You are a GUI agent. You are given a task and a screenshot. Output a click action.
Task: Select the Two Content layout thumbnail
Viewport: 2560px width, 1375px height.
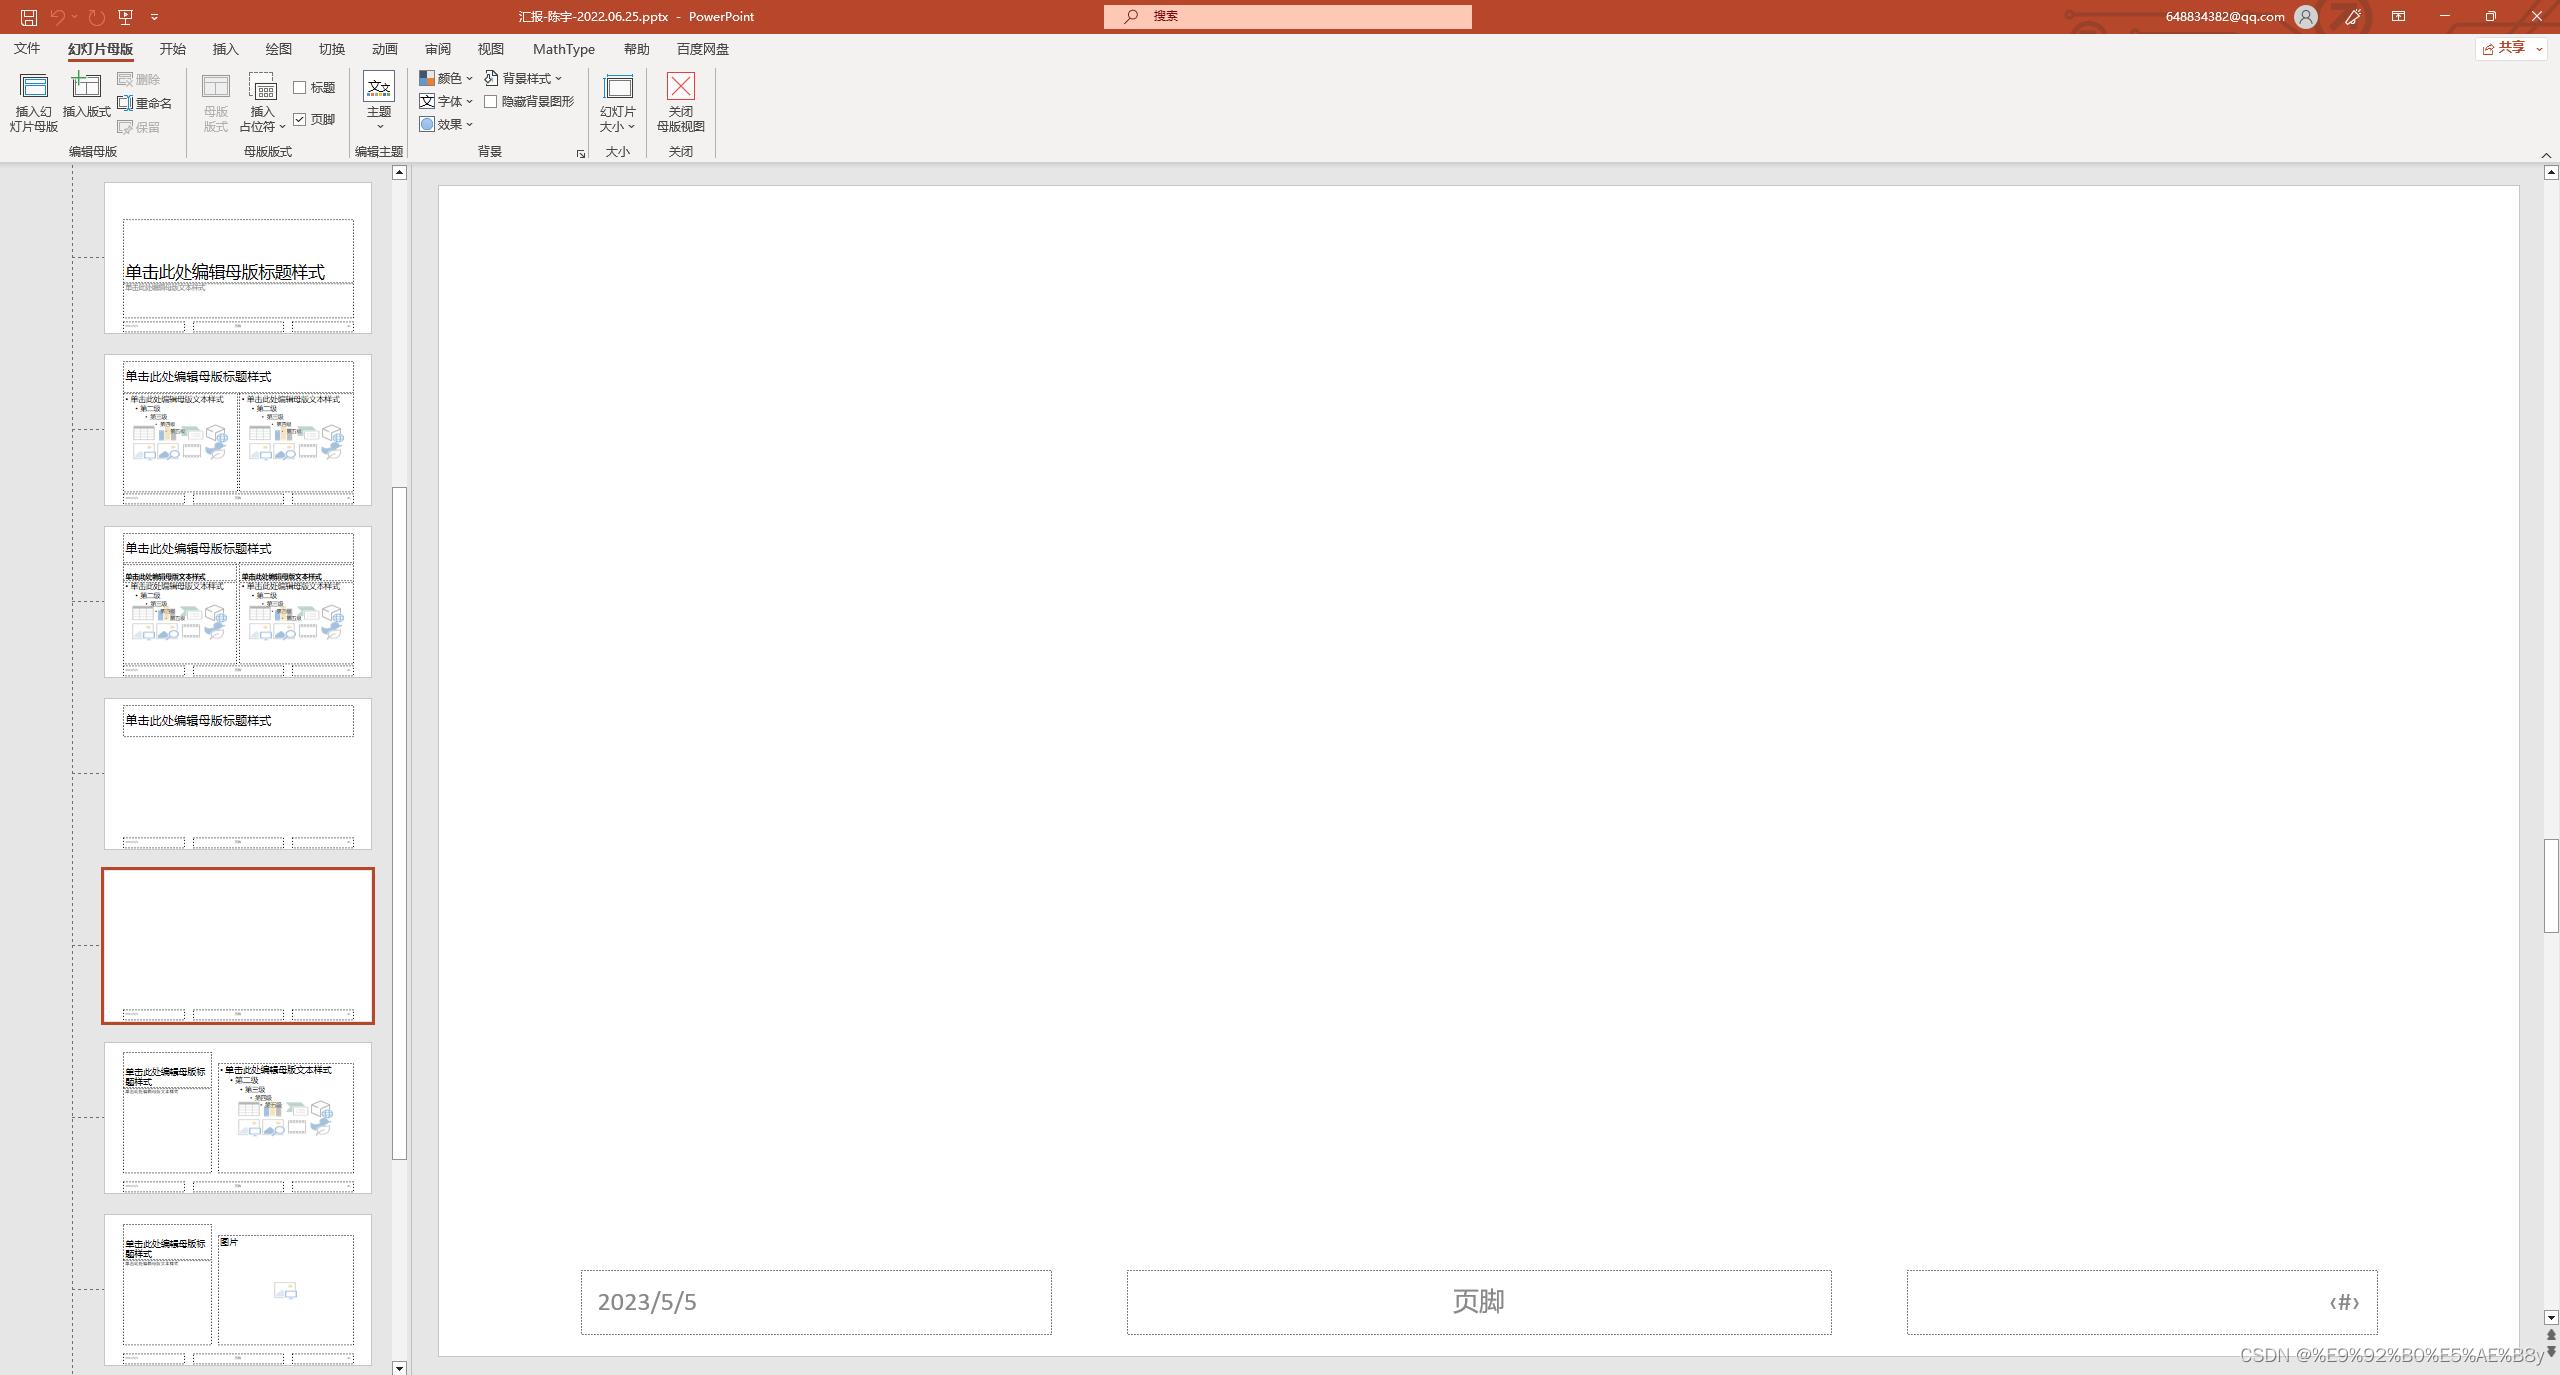(x=238, y=430)
